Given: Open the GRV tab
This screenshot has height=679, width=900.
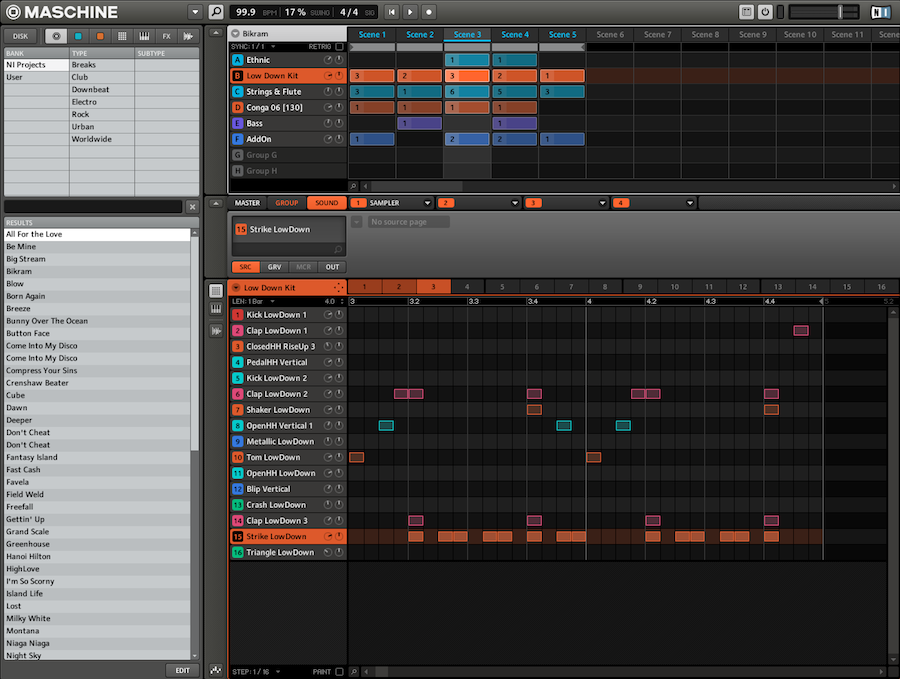Looking at the screenshot, I should pyautogui.click(x=274, y=267).
